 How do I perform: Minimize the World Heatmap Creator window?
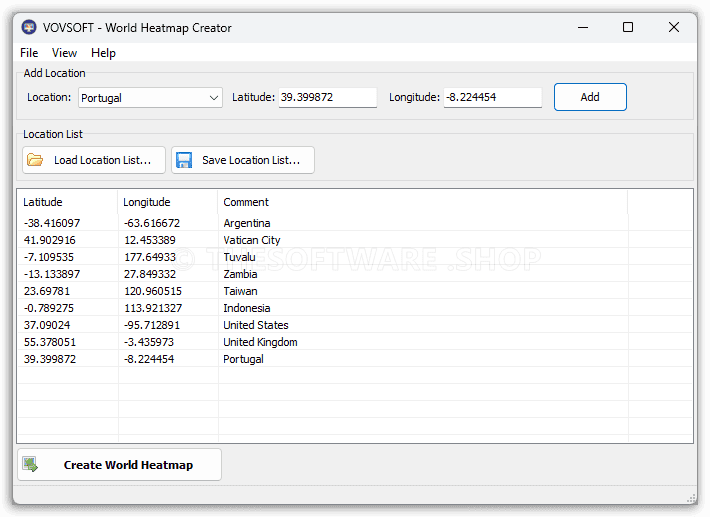[583, 28]
